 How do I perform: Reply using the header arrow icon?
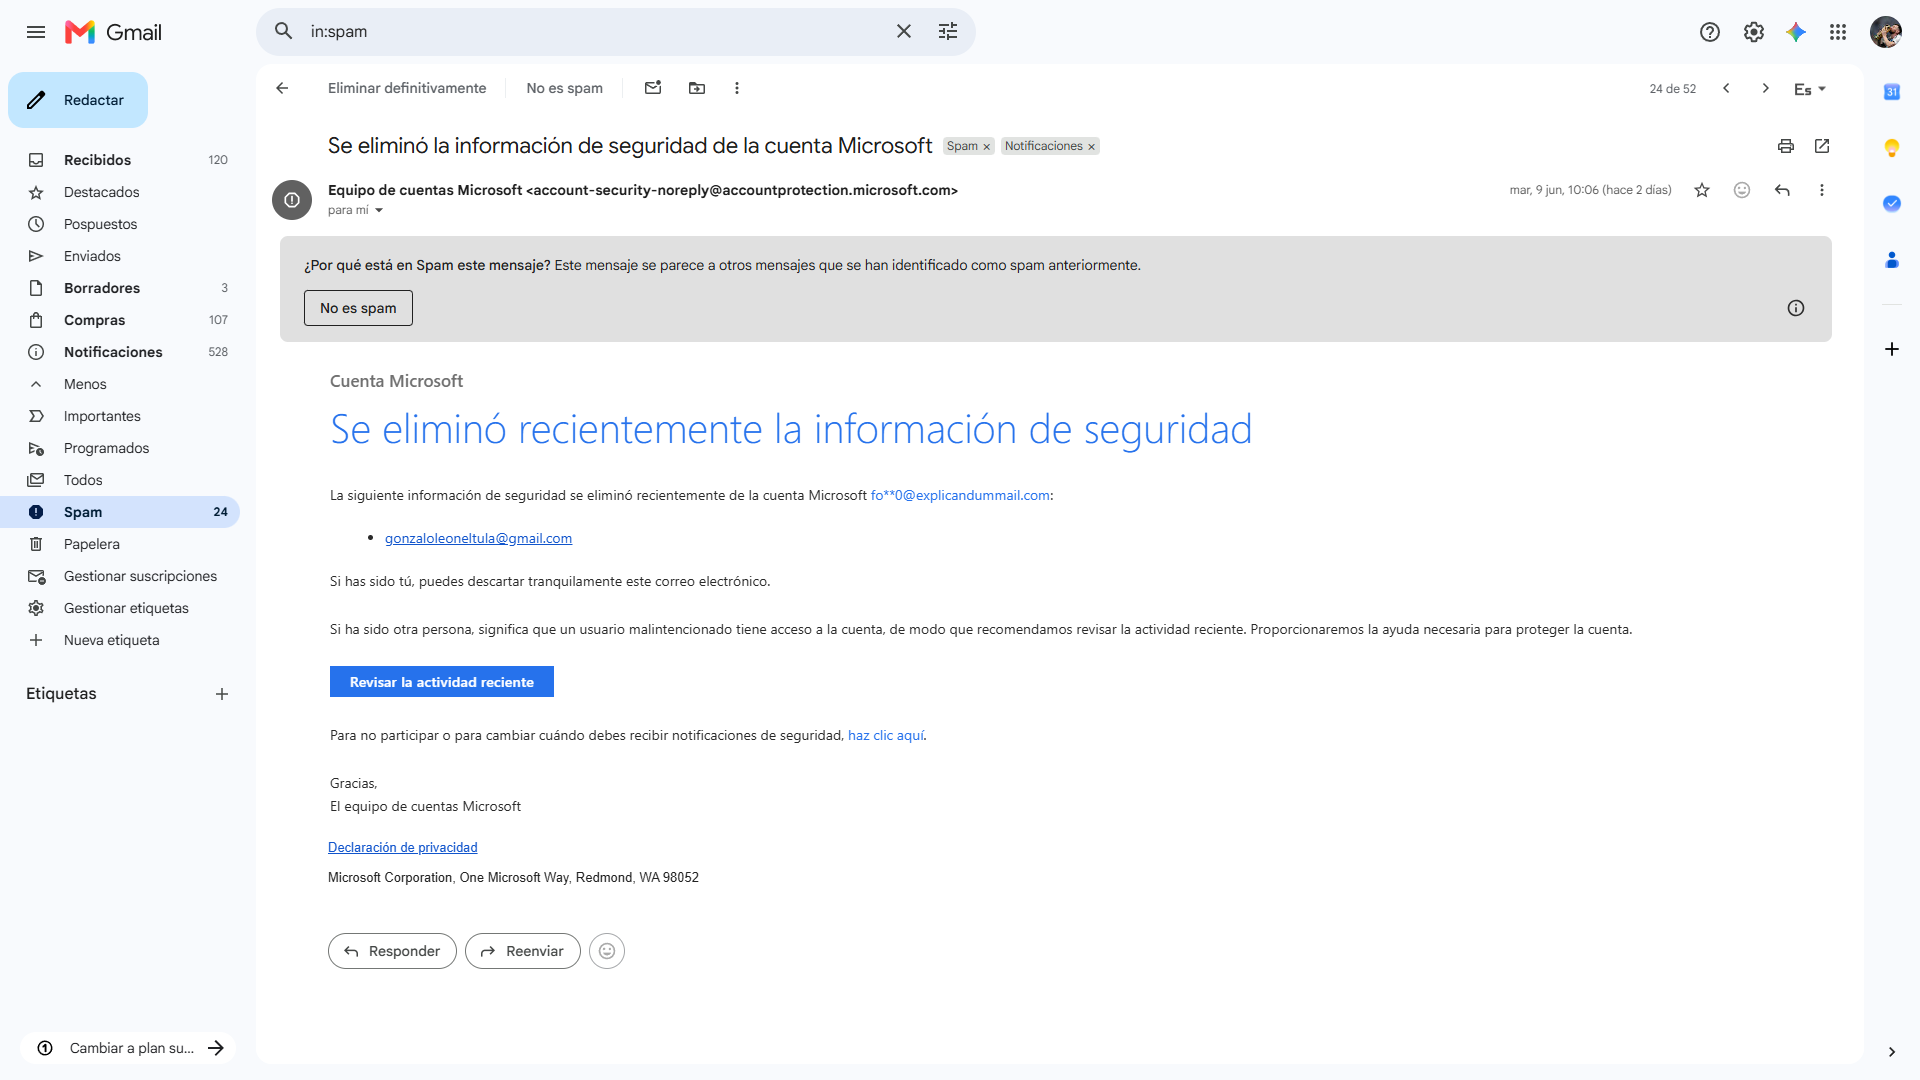(1782, 190)
